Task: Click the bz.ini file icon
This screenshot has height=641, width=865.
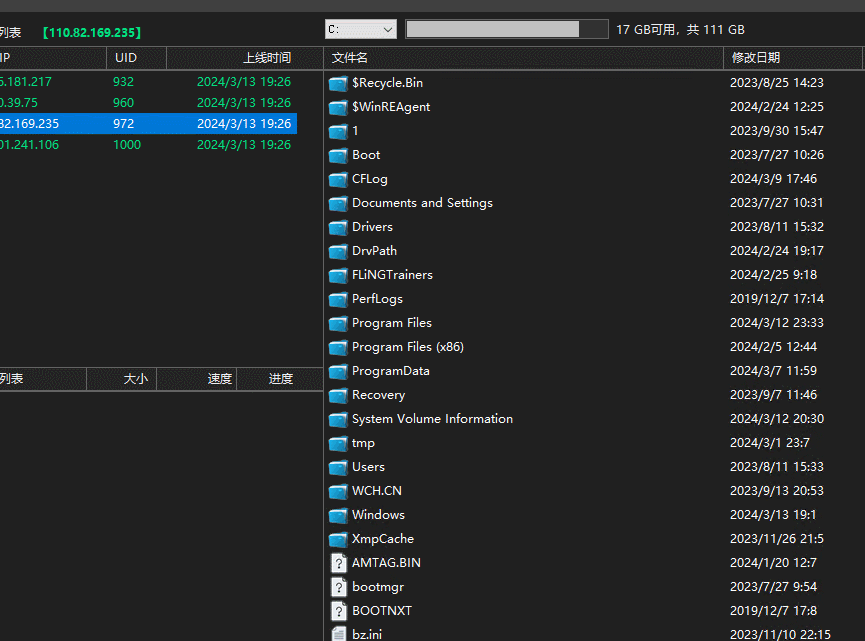Action: coord(338,634)
